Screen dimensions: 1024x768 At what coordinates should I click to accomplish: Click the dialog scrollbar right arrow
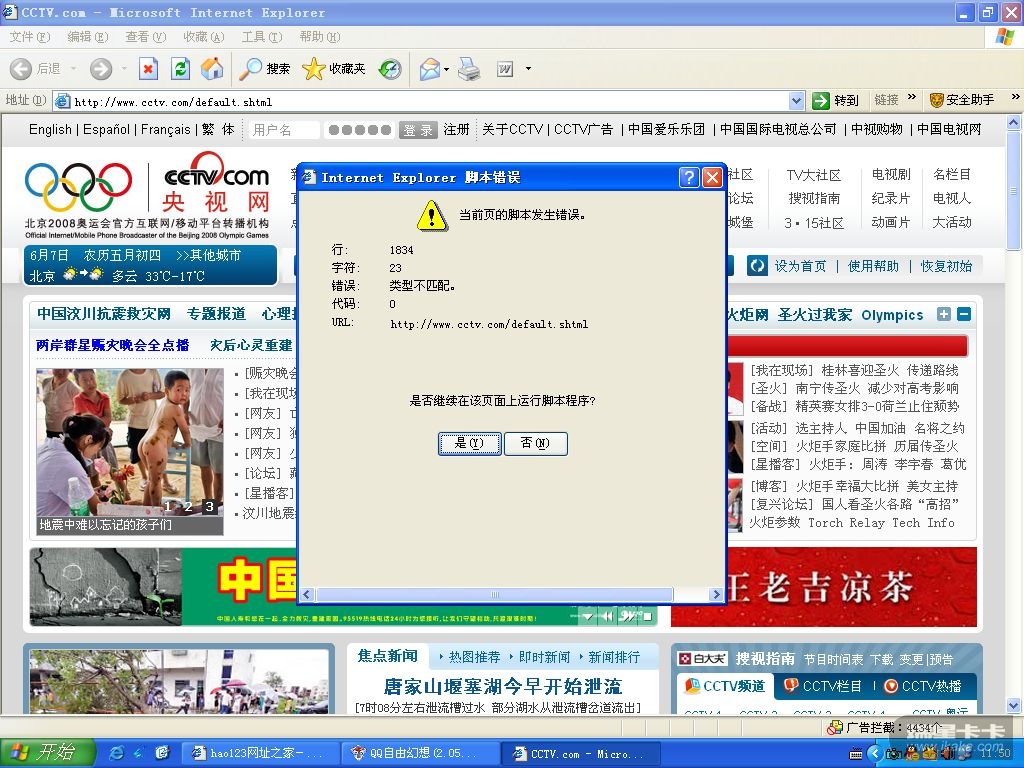click(716, 594)
